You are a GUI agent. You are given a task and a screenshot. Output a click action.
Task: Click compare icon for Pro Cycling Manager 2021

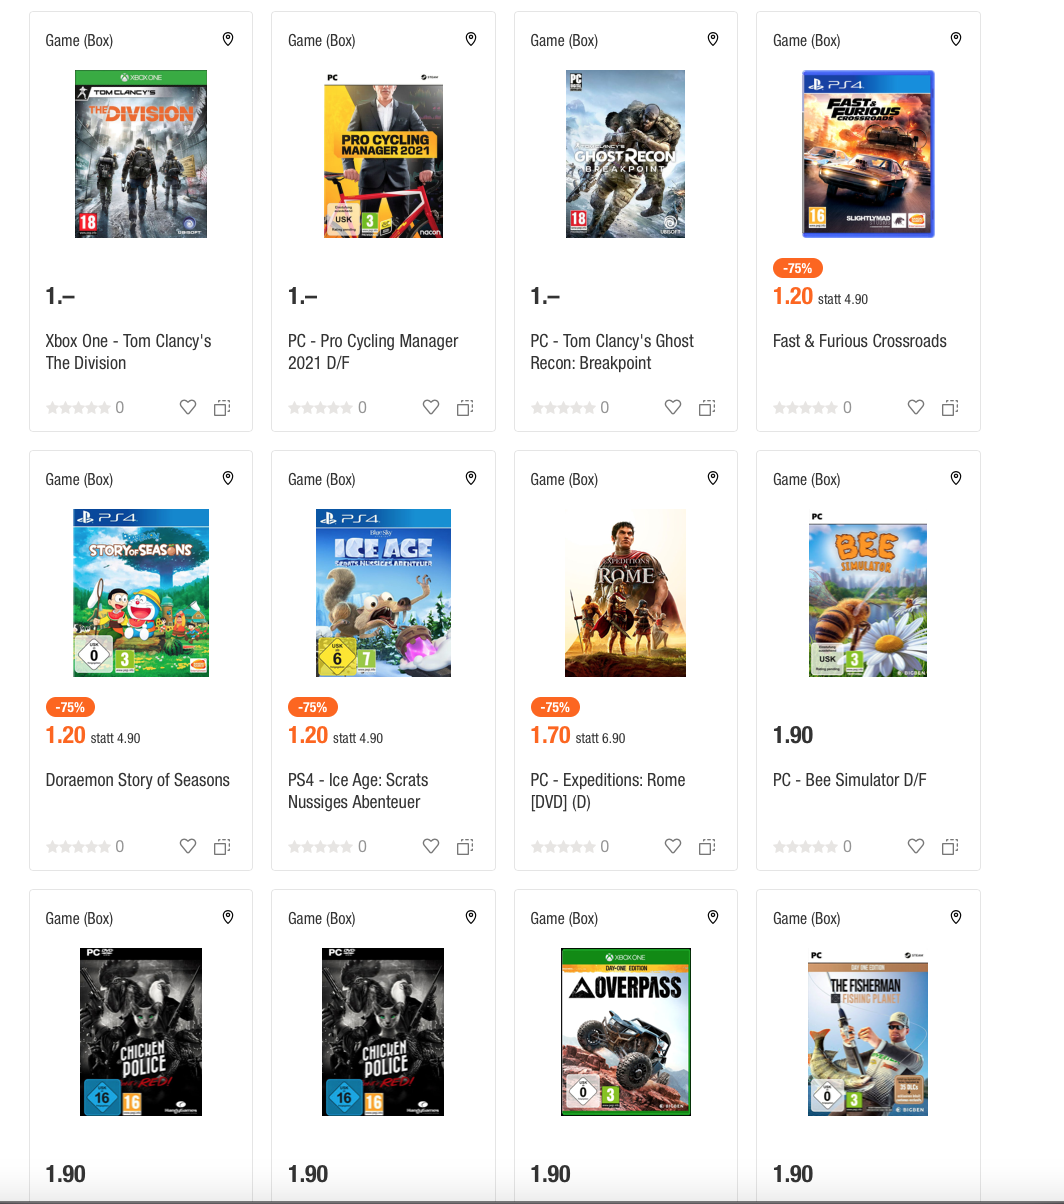[x=465, y=407]
